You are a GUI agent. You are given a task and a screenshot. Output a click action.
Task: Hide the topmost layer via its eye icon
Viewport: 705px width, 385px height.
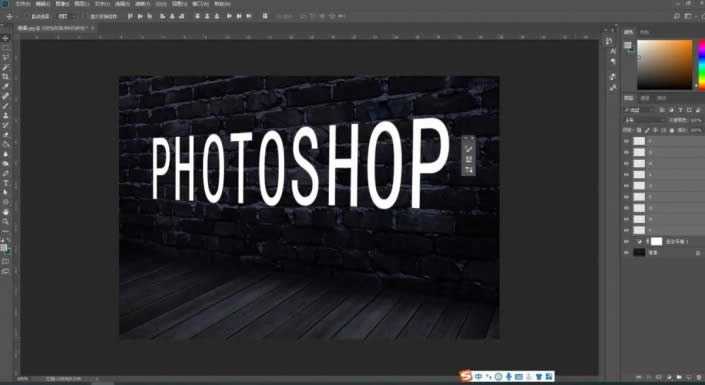627,141
